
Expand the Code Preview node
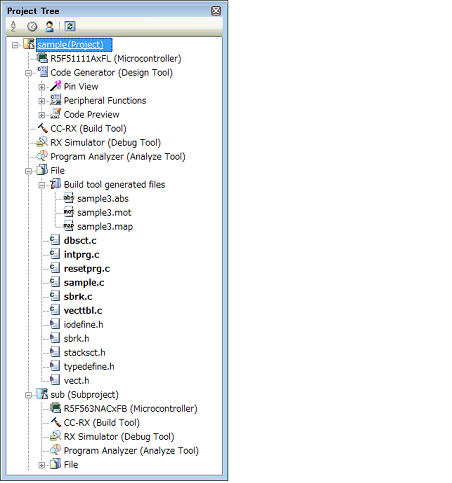pyautogui.click(x=42, y=115)
